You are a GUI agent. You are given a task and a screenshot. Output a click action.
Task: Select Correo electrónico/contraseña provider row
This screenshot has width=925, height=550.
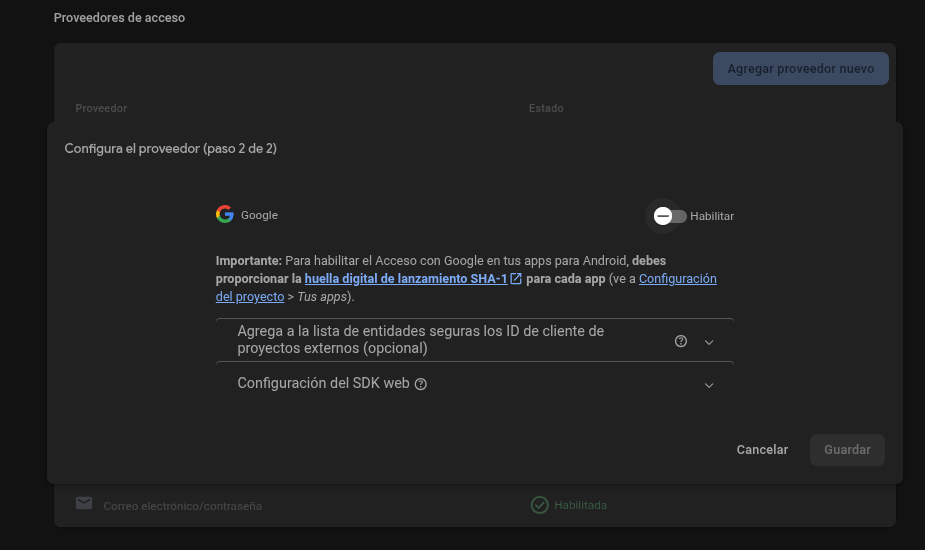coord(475,505)
